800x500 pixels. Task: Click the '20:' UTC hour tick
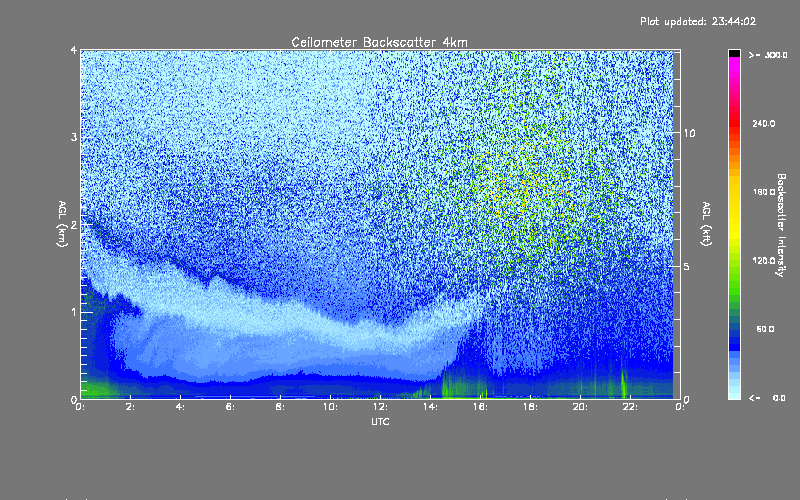[x=580, y=407]
